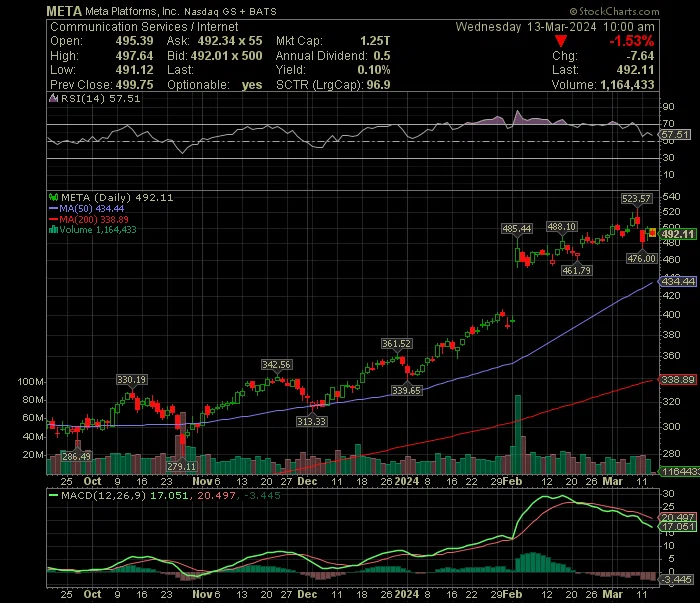Click the Annual Dividend value 0.5
700x603 pixels.
[x=382, y=56]
